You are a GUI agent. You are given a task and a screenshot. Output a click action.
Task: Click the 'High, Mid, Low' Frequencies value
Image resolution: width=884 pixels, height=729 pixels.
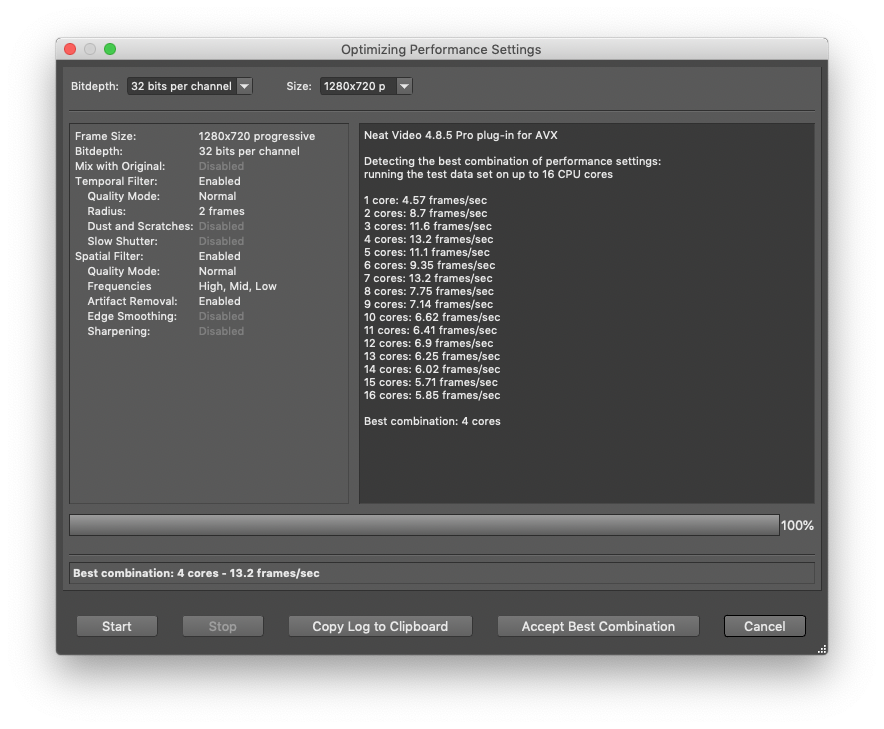click(x=237, y=286)
